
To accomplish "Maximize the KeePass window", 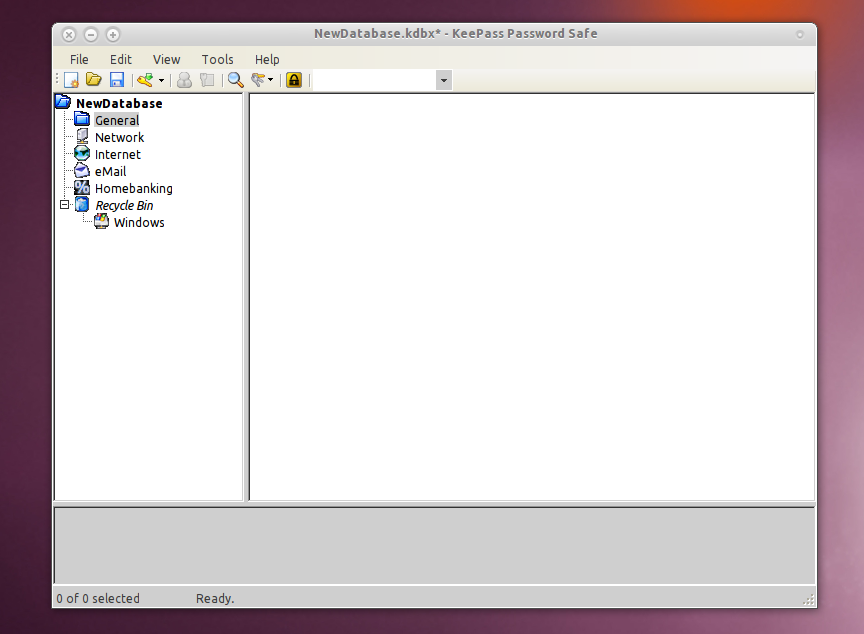I will 113,35.
